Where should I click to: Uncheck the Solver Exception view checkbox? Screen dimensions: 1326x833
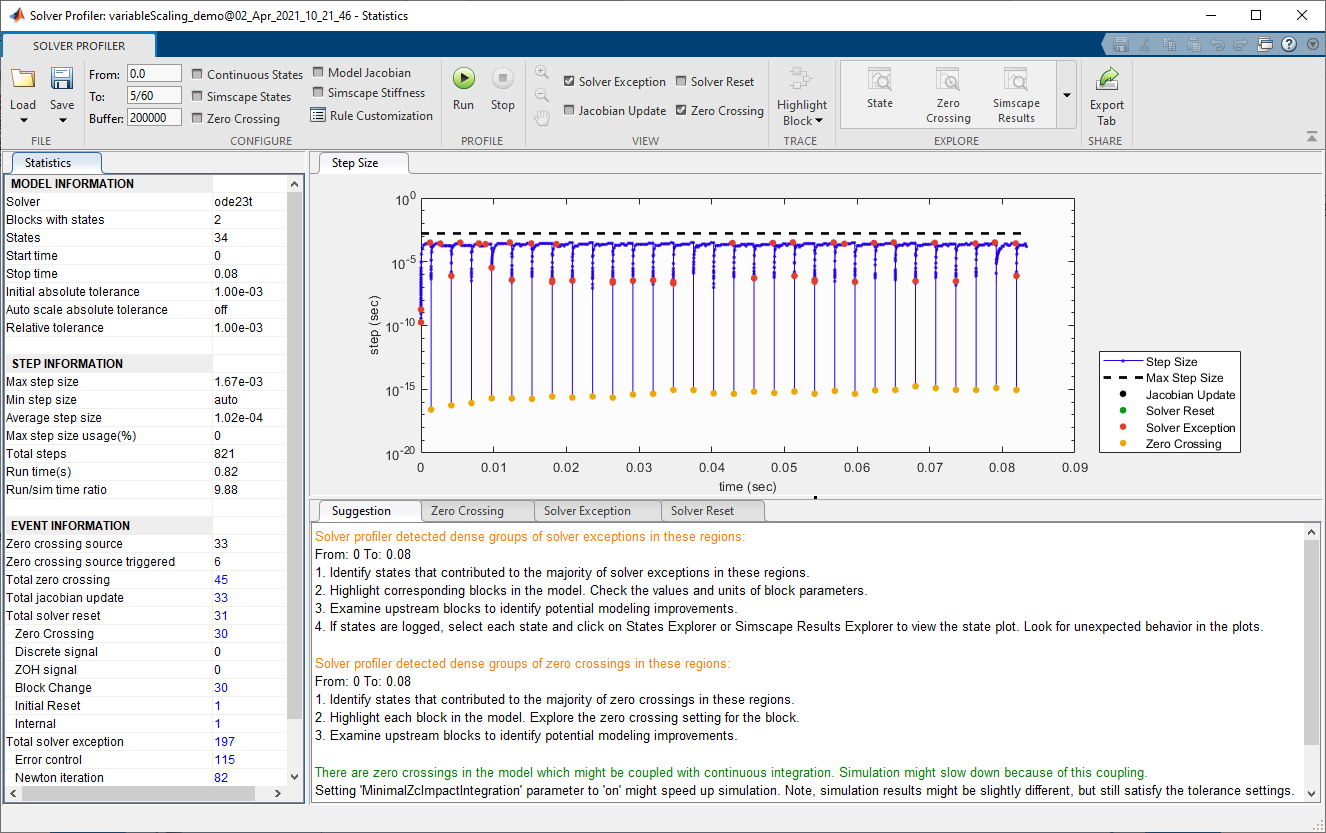[x=569, y=82]
